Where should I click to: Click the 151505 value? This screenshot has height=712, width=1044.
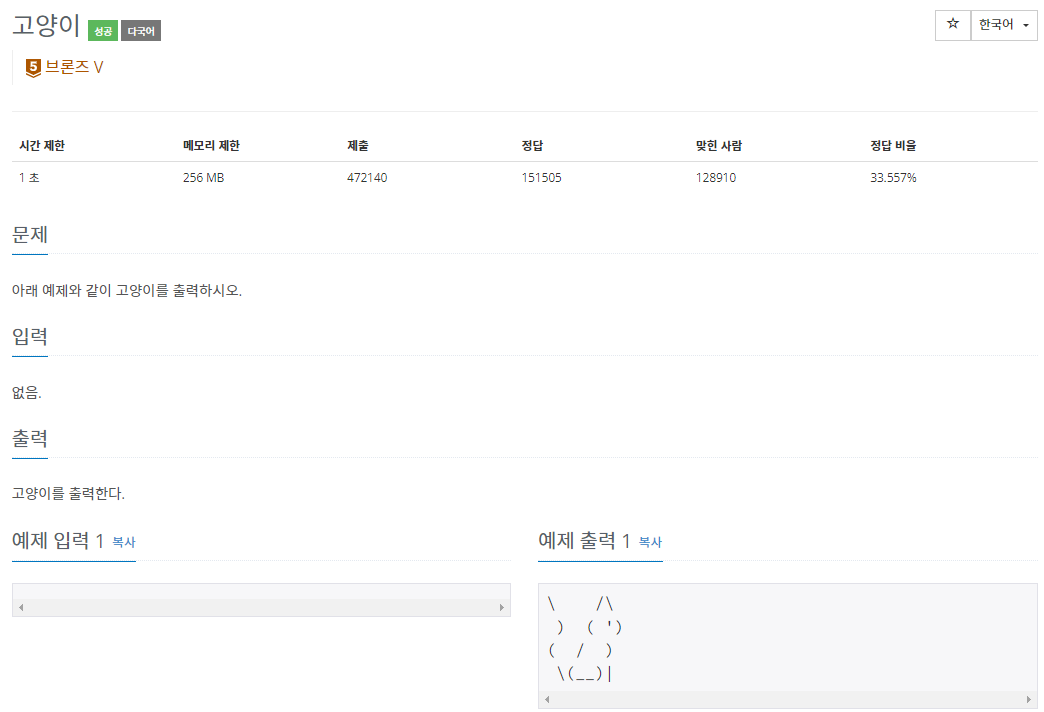click(x=541, y=178)
